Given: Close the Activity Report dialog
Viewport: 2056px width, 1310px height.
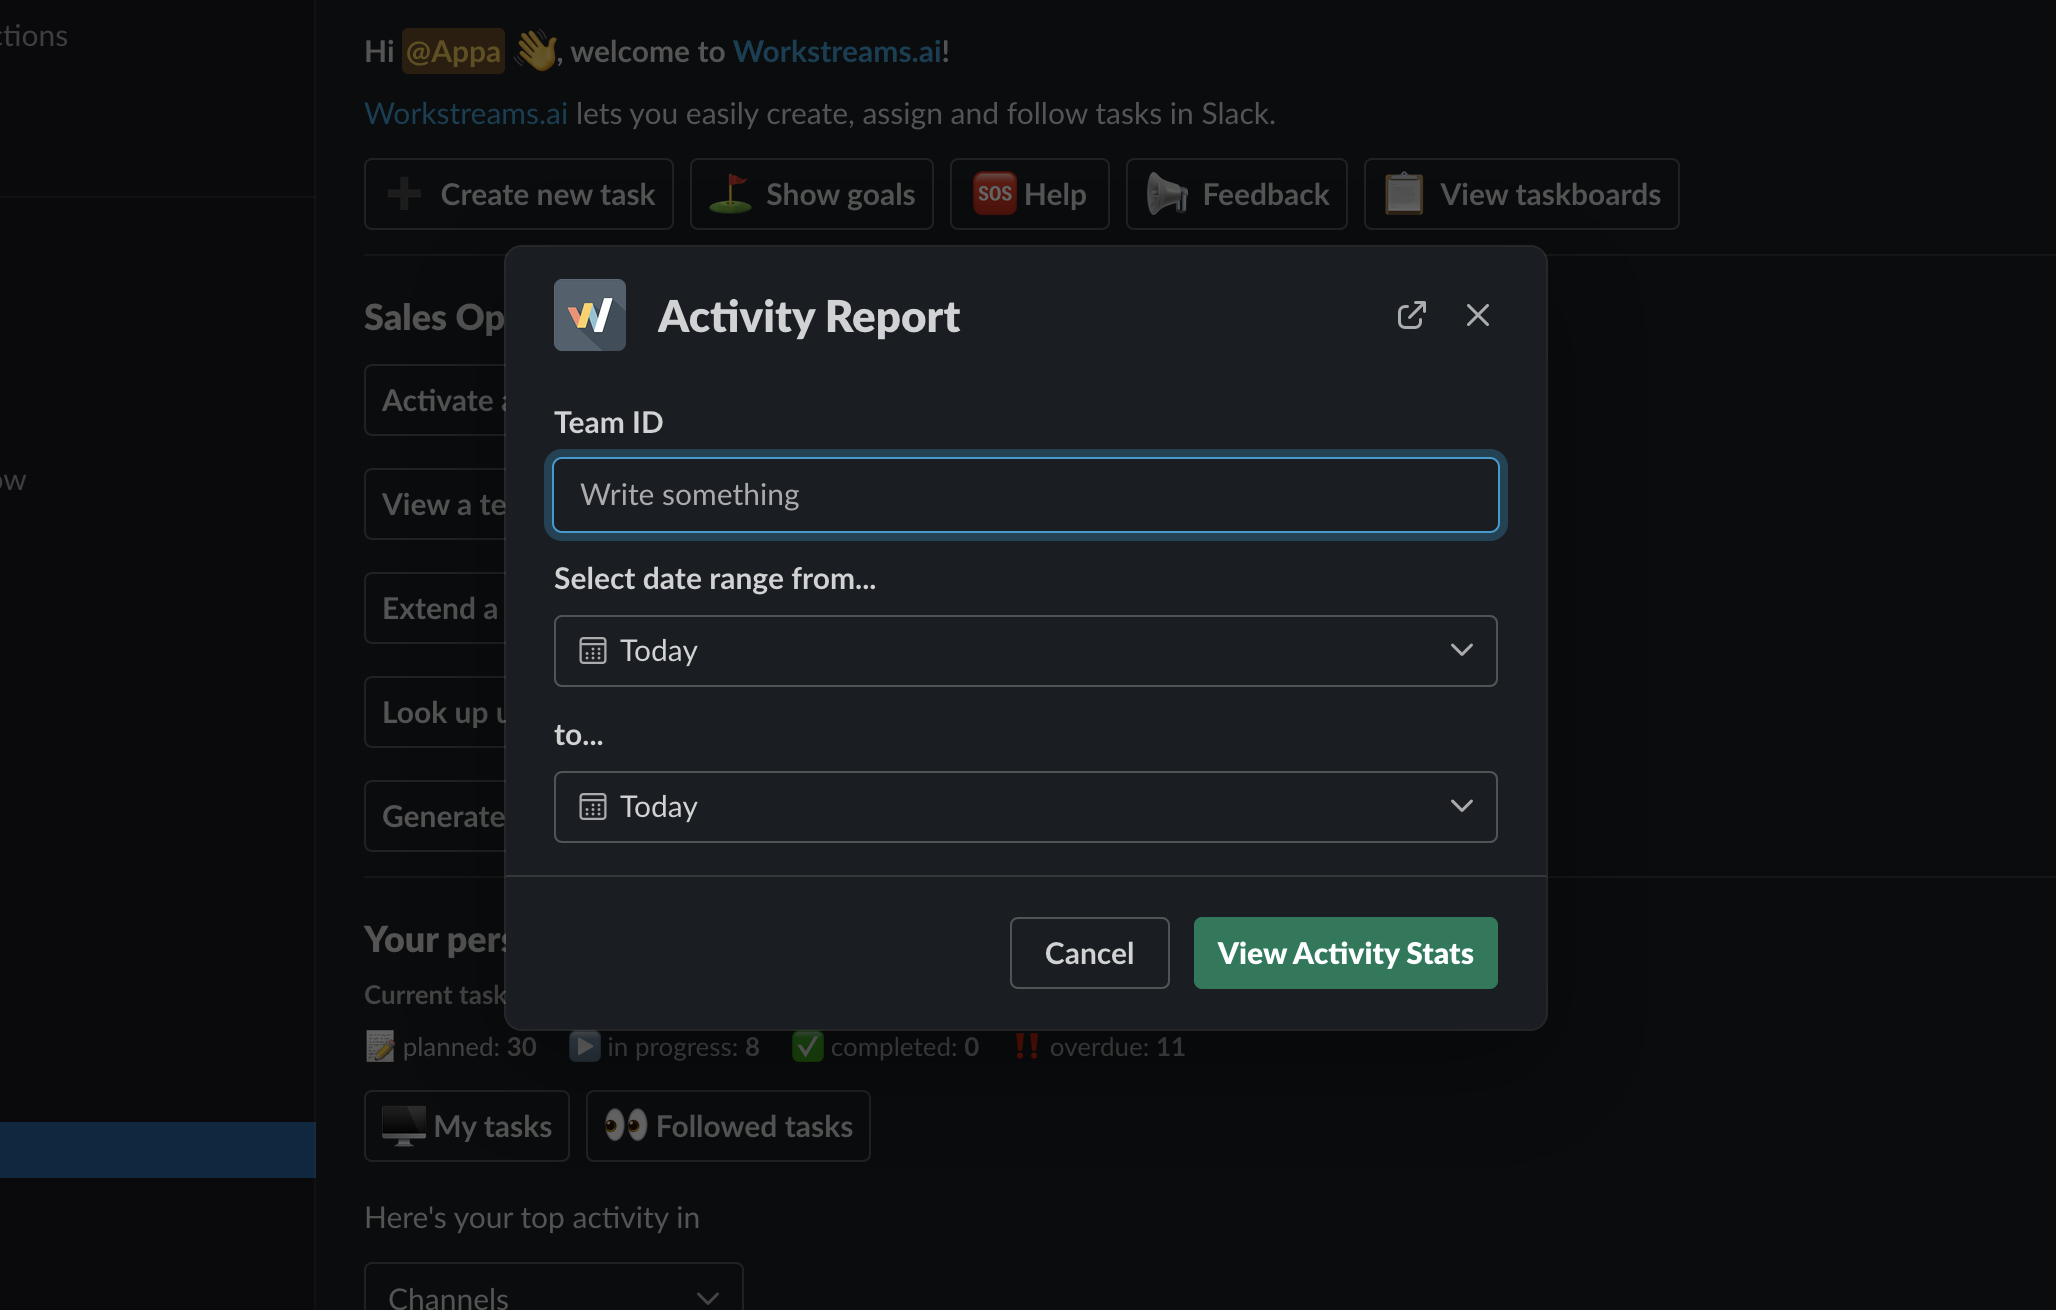Looking at the screenshot, I should tap(1477, 316).
